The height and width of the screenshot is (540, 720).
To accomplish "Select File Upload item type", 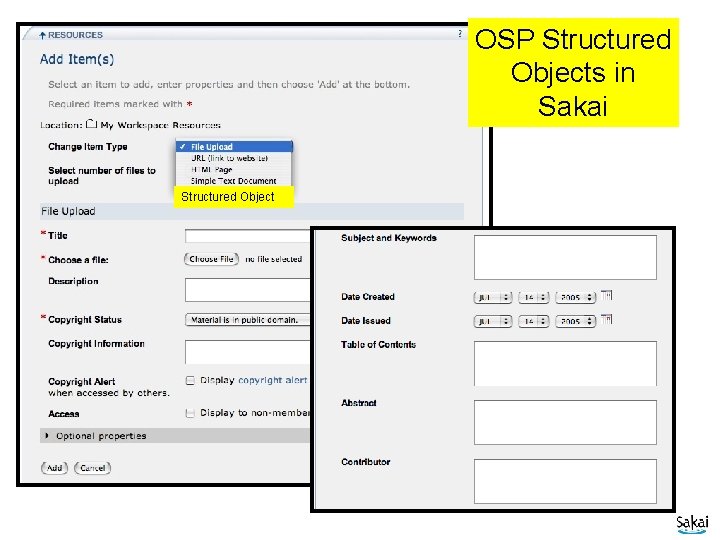I will (x=234, y=146).
